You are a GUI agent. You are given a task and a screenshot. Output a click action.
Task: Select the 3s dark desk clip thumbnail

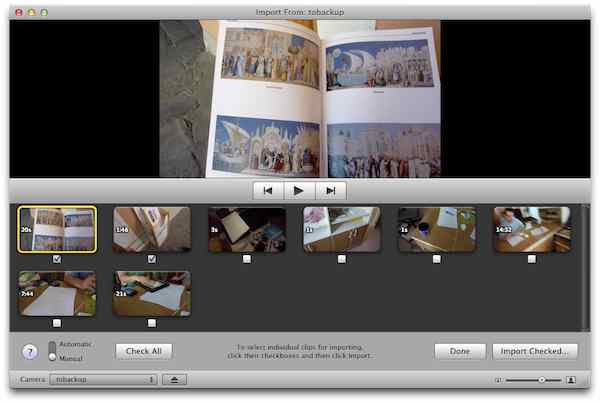247,229
